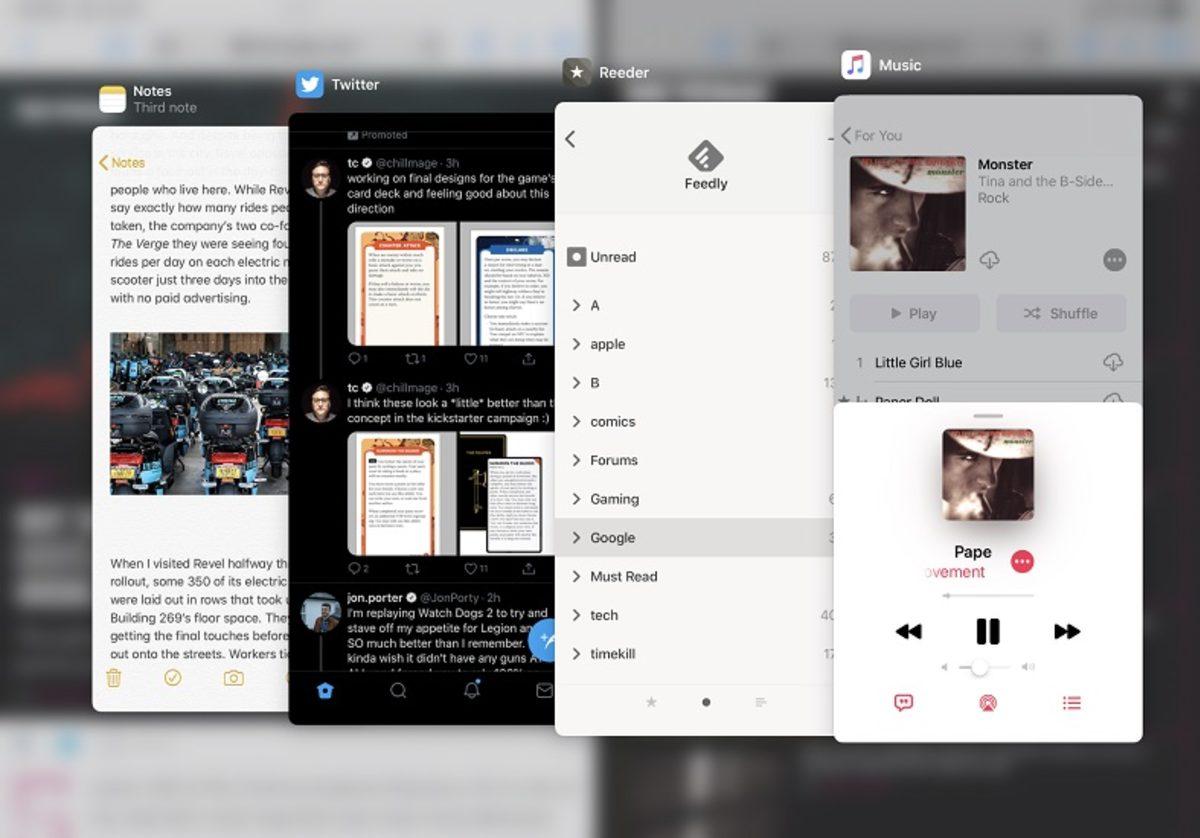Open the Up Next queue list icon
1200x838 pixels.
pos(1072,703)
